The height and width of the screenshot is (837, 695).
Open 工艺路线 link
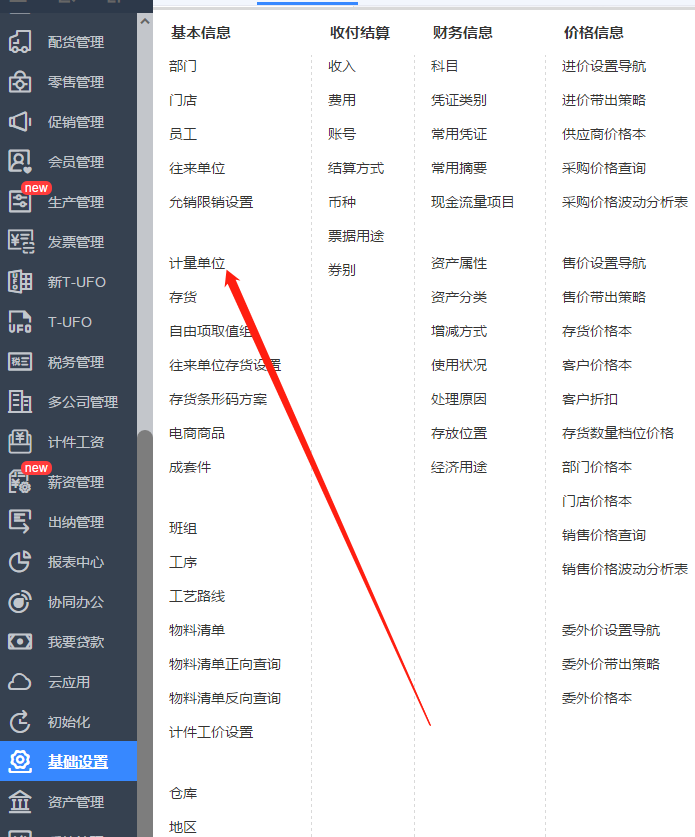point(197,596)
